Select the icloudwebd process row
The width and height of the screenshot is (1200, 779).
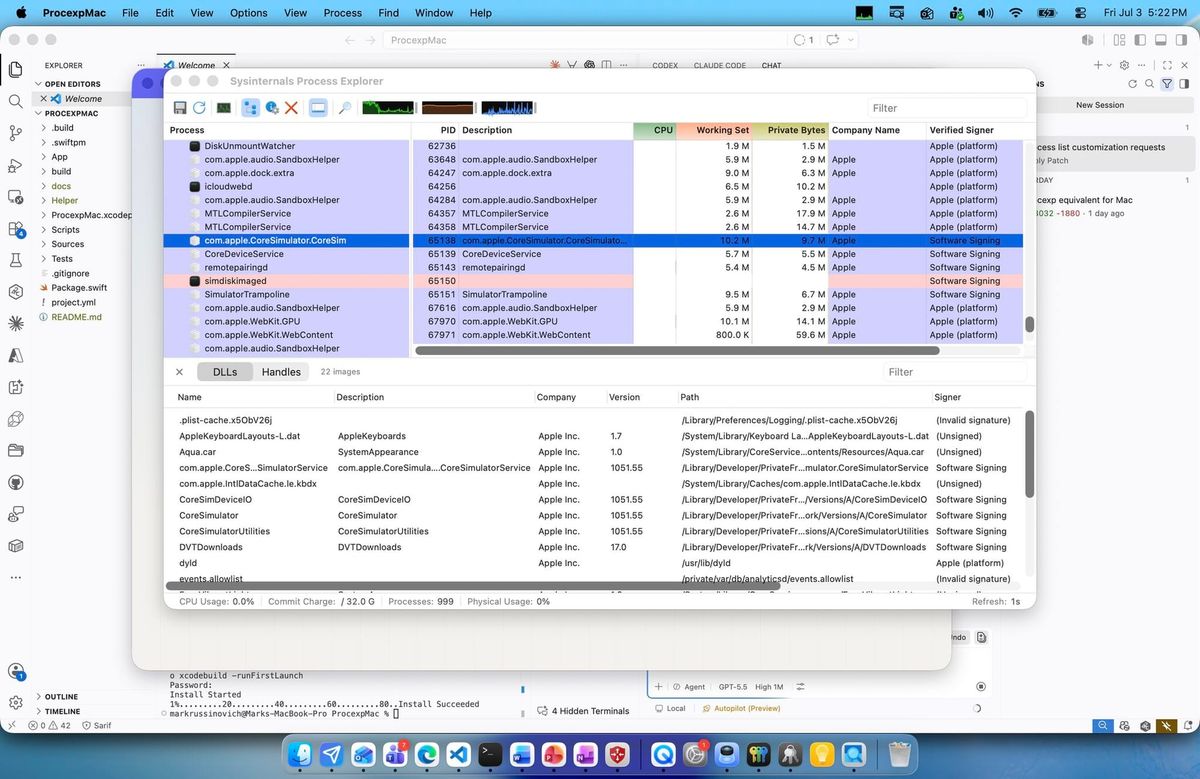593,187
